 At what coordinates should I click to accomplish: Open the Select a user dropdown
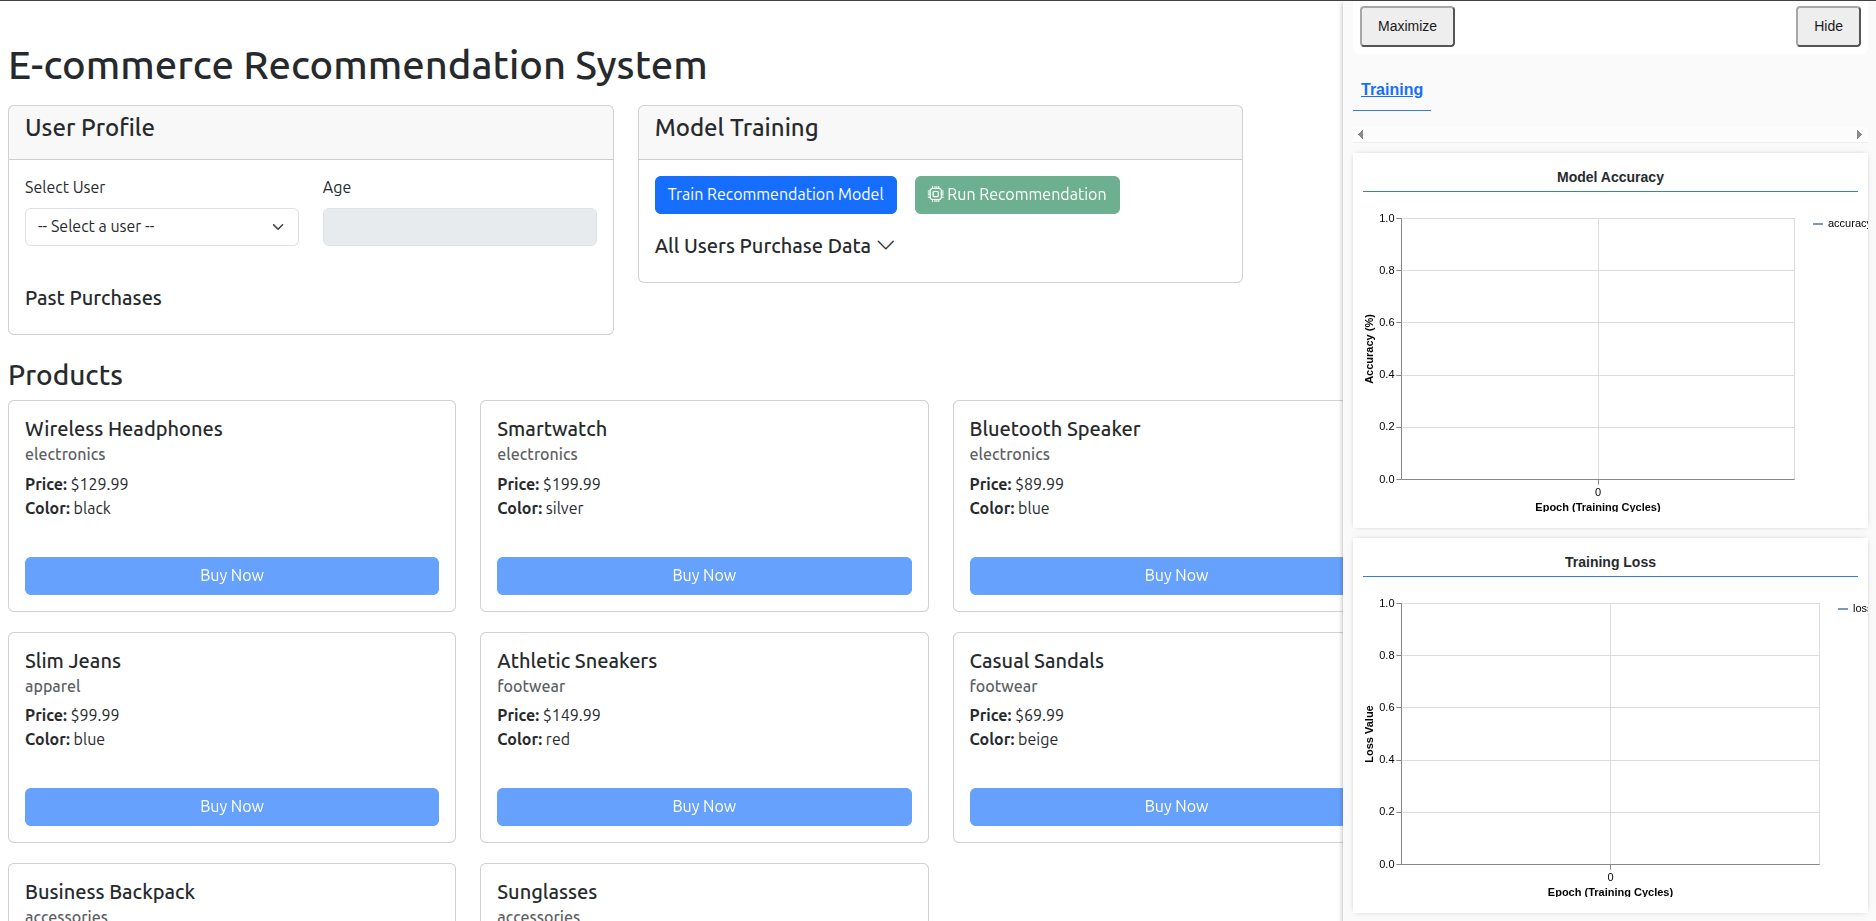(162, 227)
